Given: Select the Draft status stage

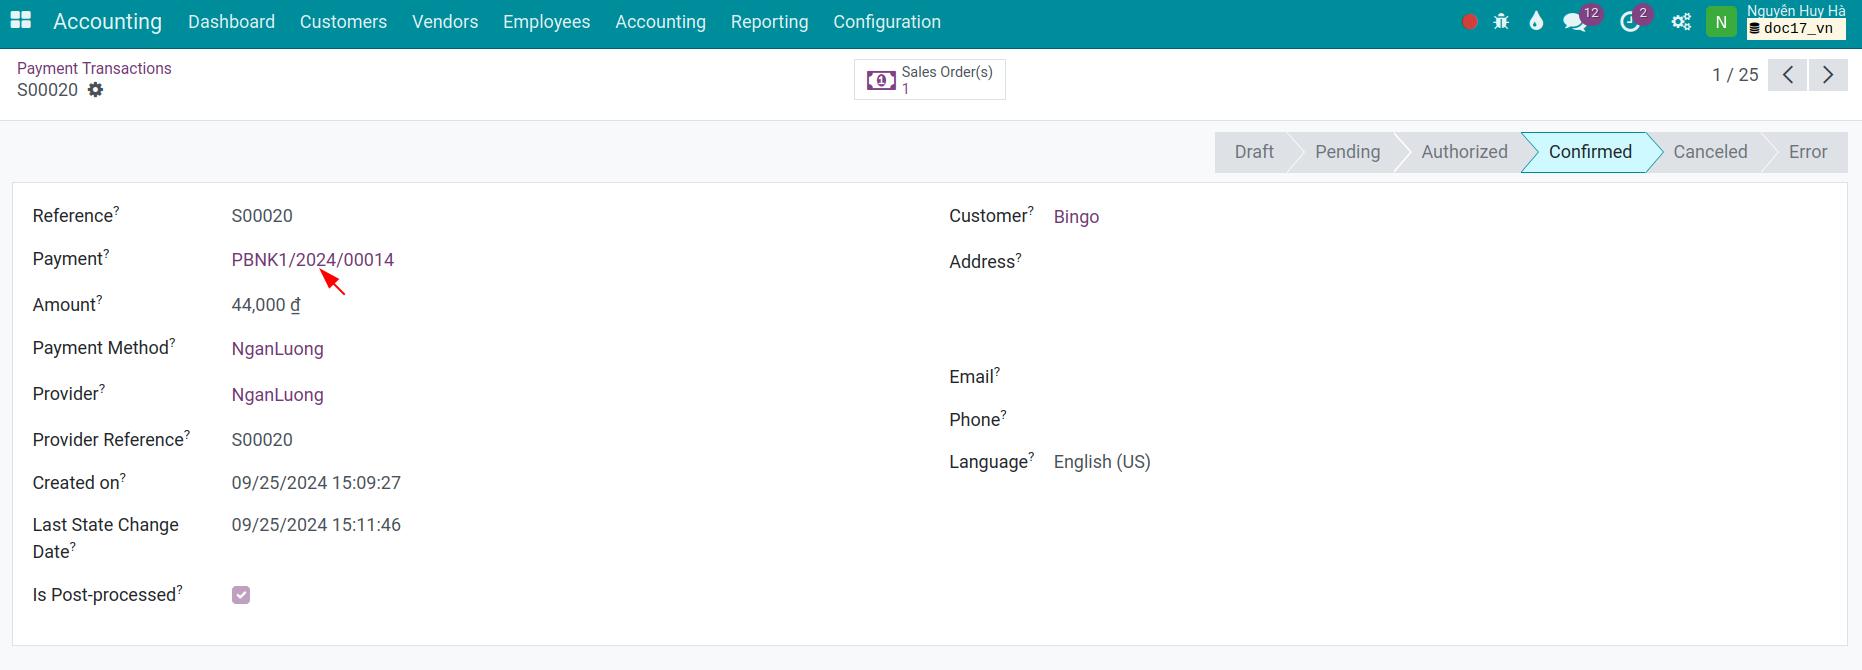Looking at the screenshot, I should pyautogui.click(x=1254, y=152).
